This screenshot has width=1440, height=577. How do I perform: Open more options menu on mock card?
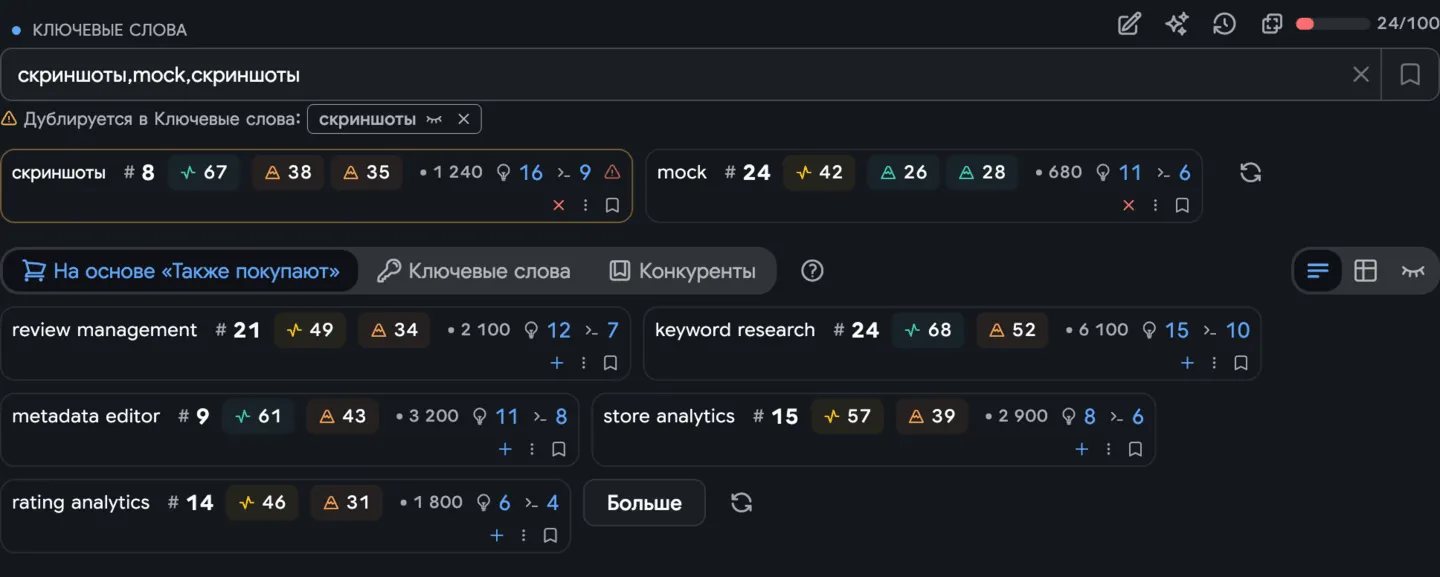click(x=1156, y=205)
